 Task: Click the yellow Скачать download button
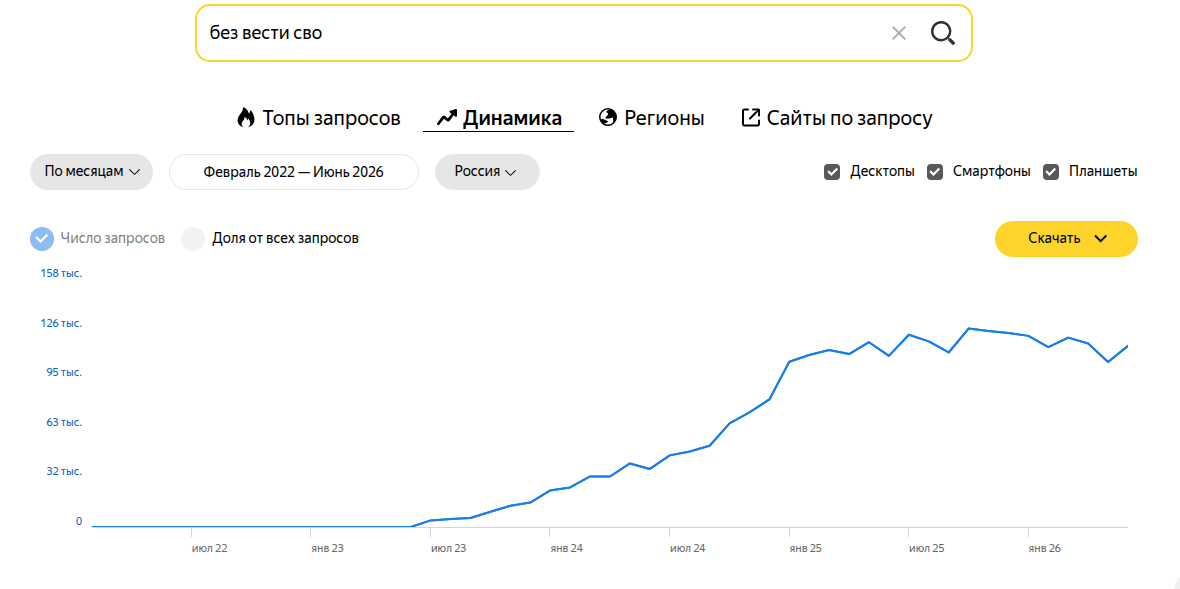tap(1066, 238)
